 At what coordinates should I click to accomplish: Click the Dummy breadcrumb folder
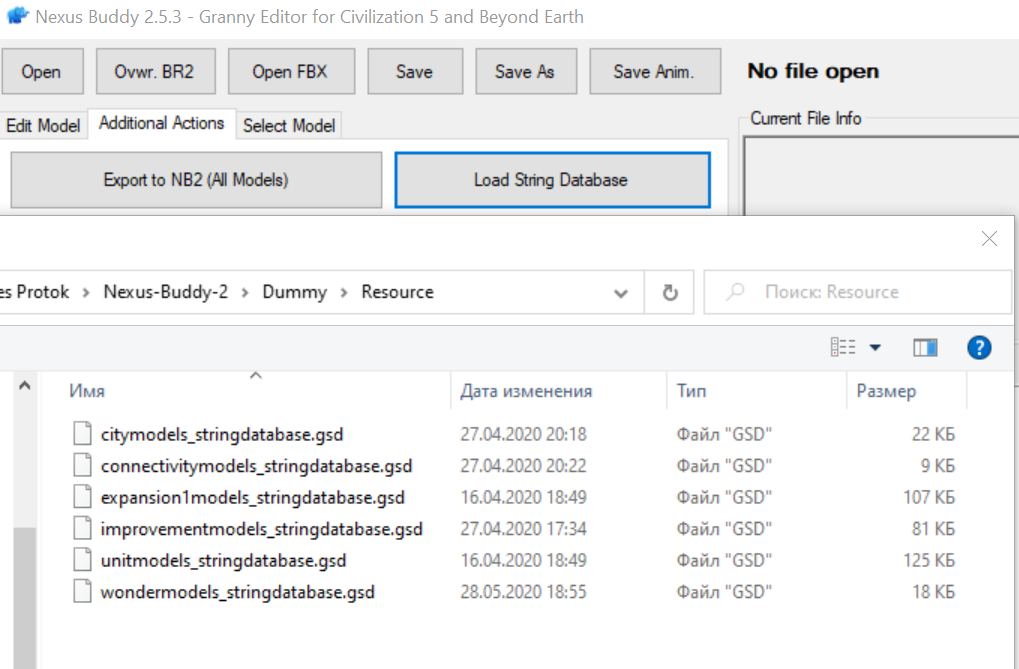coord(294,292)
